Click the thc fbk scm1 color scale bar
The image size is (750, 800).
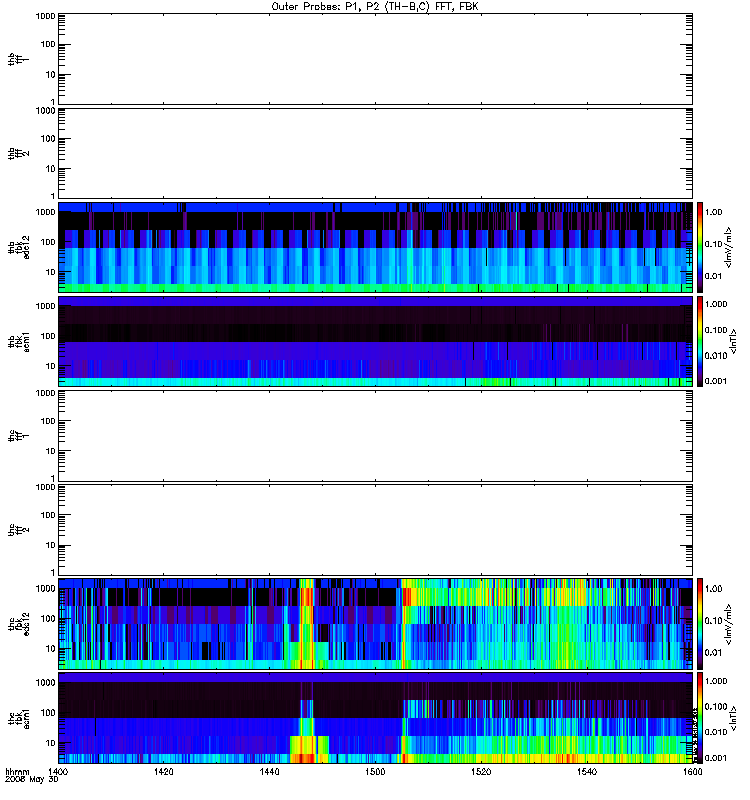pyautogui.click(x=700, y=717)
